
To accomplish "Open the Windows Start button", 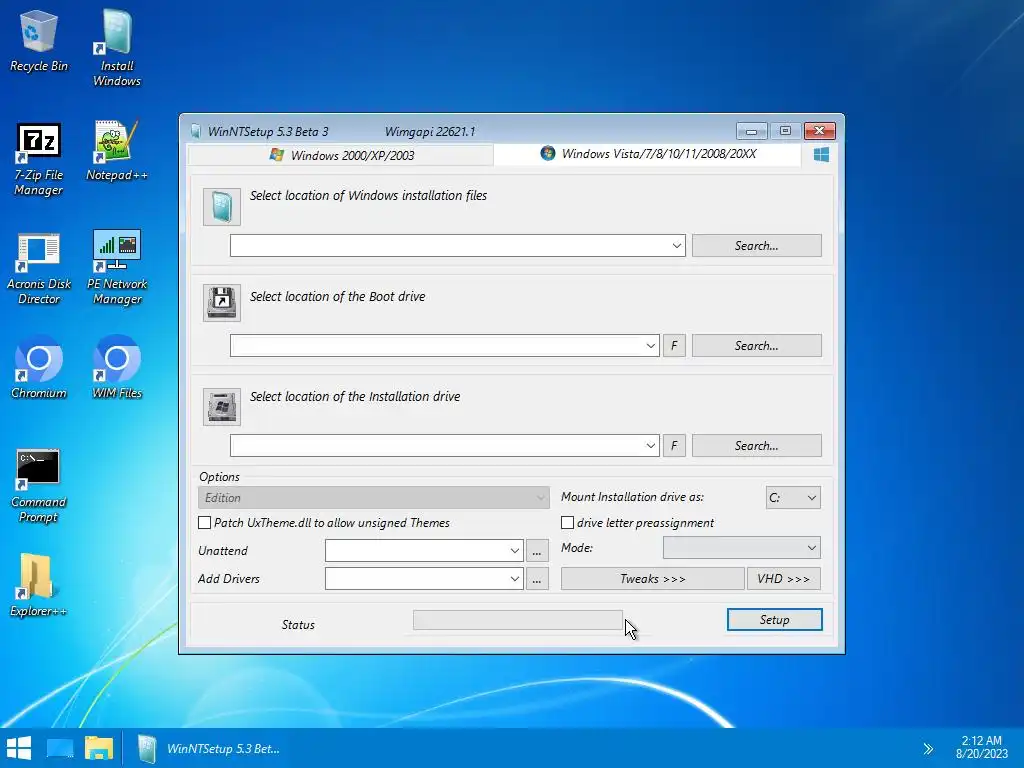I will click(19, 748).
